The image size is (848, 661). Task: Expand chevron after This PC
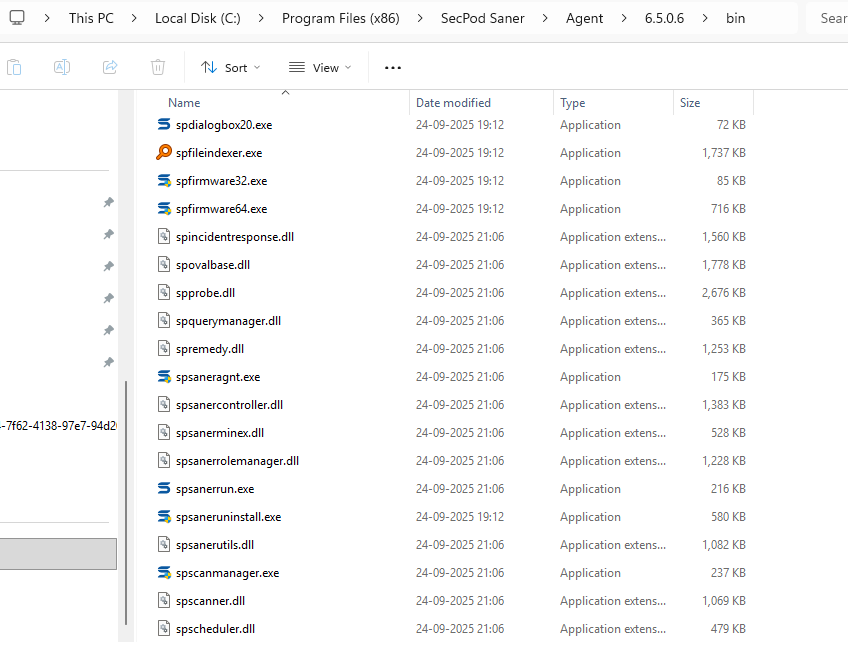click(134, 18)
